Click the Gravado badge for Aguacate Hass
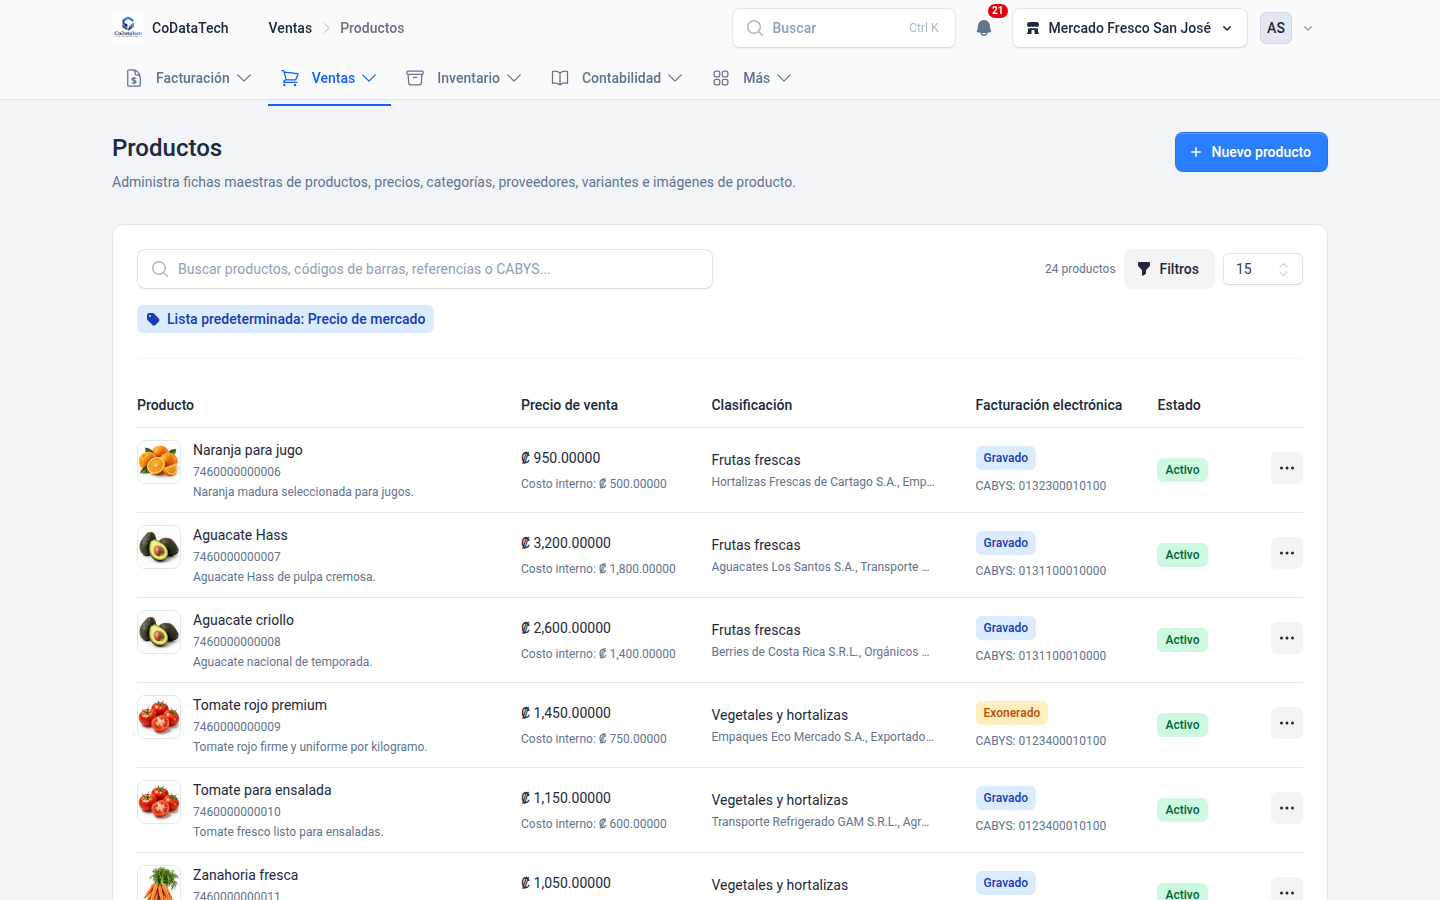The height and width of the screenshot is (900, 1440). point(1005,543)
